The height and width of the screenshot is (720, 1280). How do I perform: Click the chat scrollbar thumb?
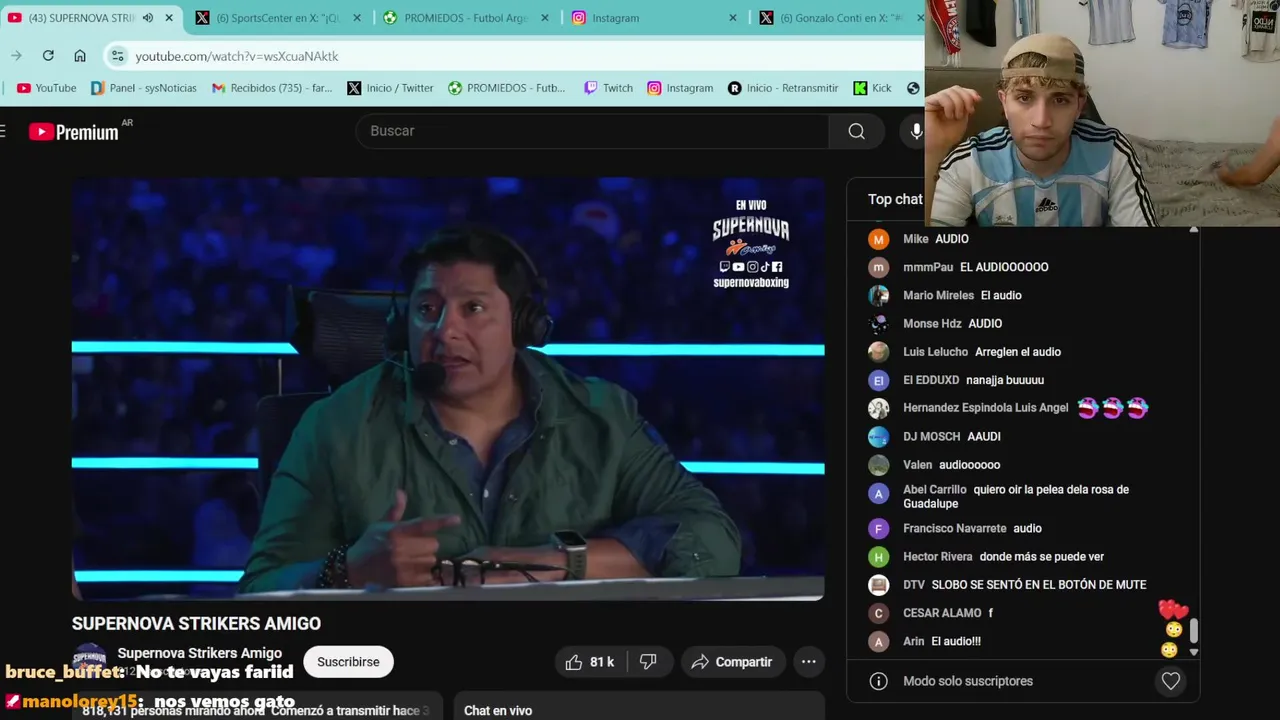1193,631
